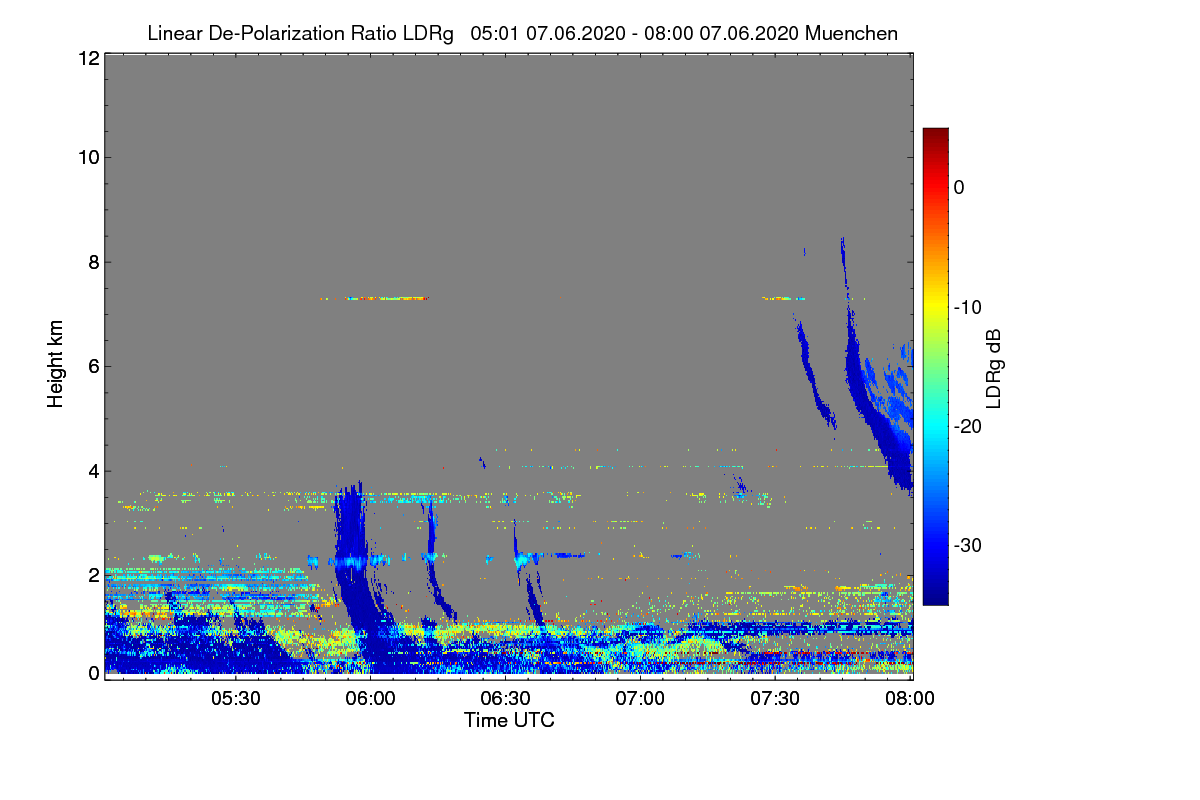Image resolution: width=1200 pixels, height=800 pixels.
Task: Click the 2 height tick label
Action: 93,574
